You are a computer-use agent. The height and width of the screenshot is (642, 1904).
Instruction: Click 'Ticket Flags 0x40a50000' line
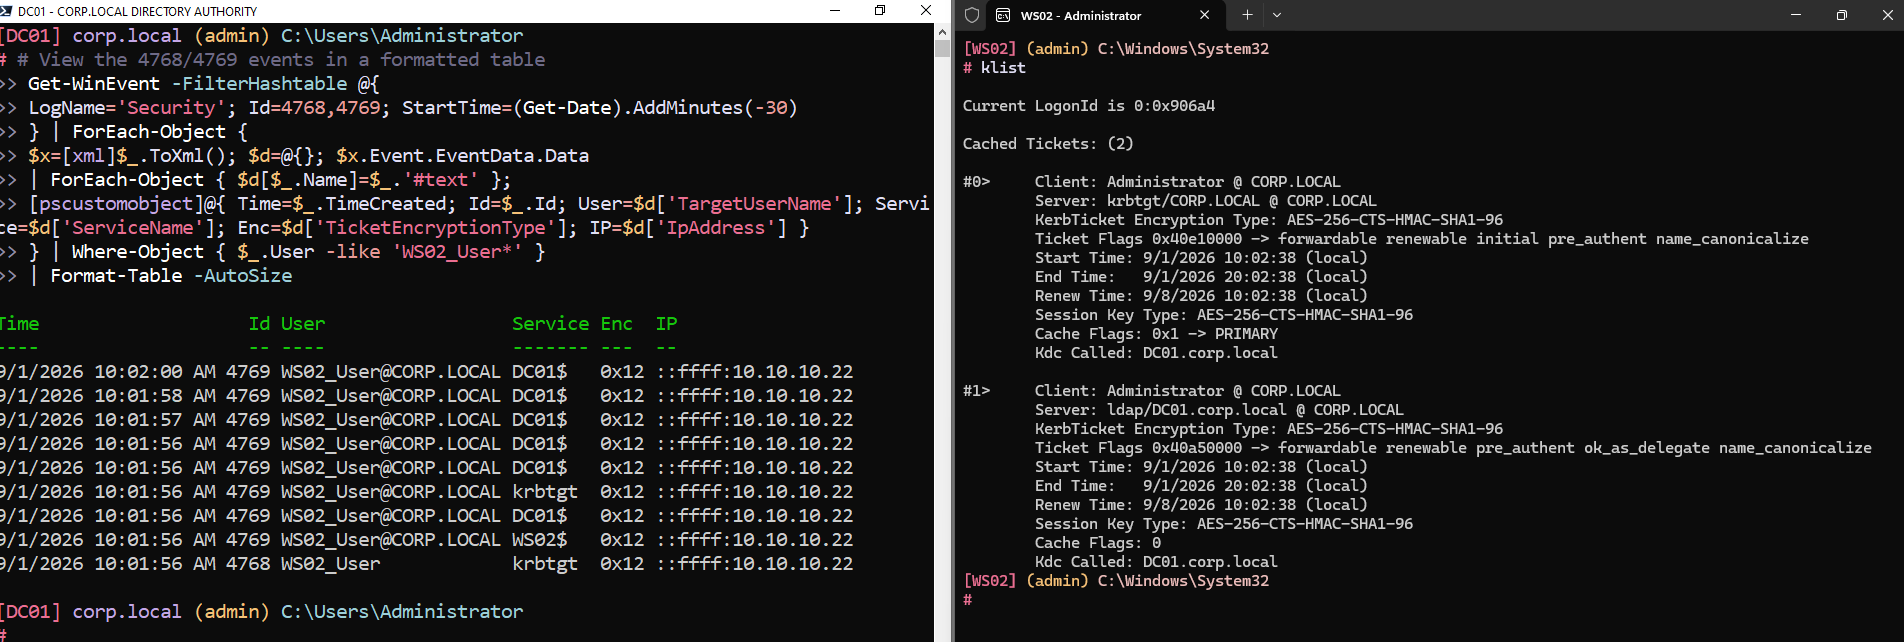click(x=1453, y=448)
